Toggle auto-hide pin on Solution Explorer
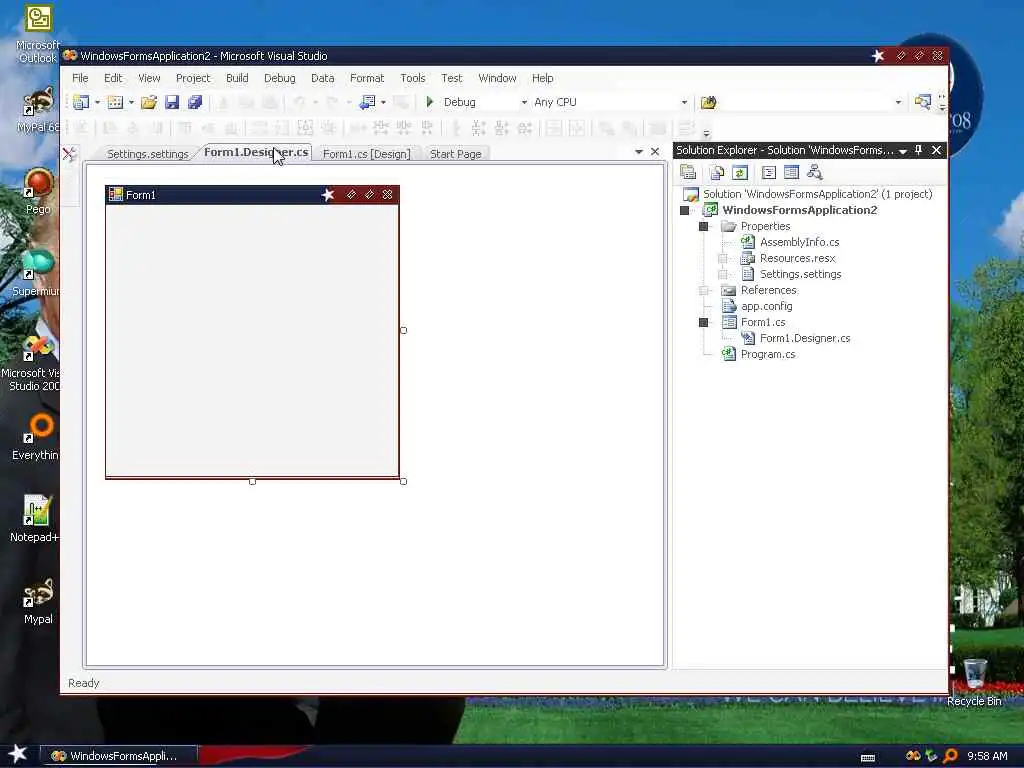Screen dimensions: 1024x768 tap(918, 150)
